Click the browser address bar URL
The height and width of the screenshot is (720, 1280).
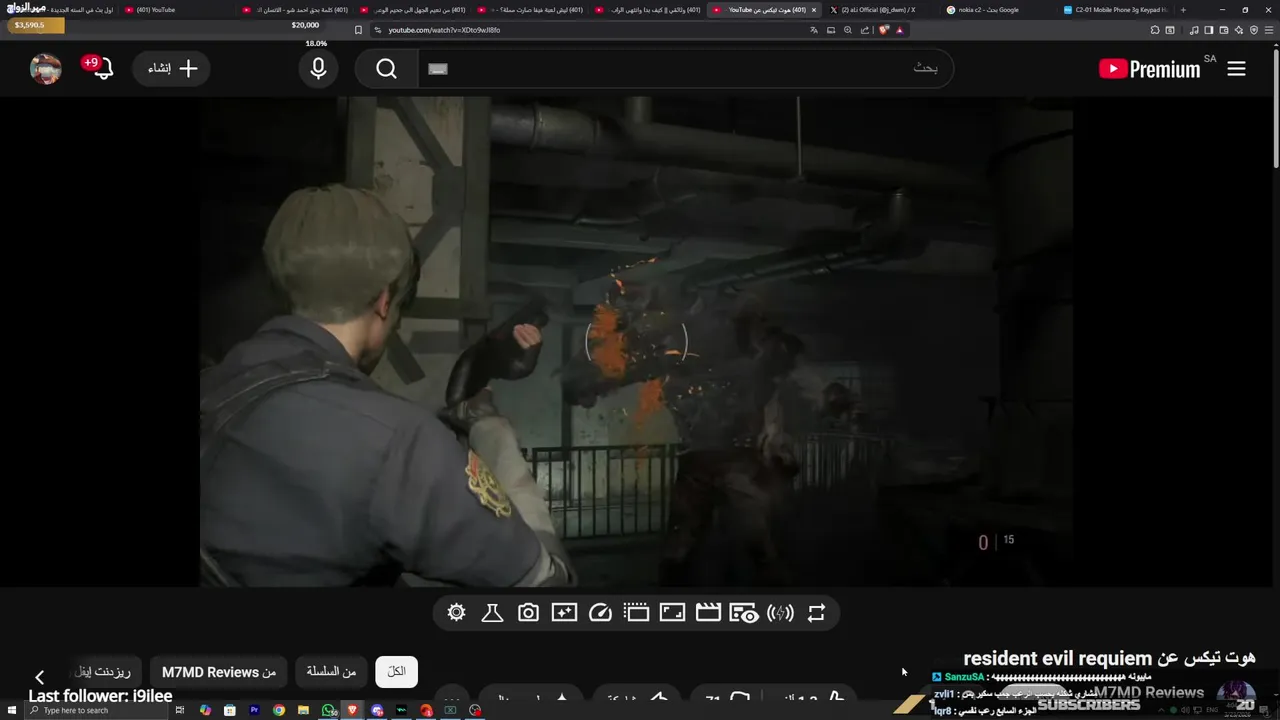444,30
